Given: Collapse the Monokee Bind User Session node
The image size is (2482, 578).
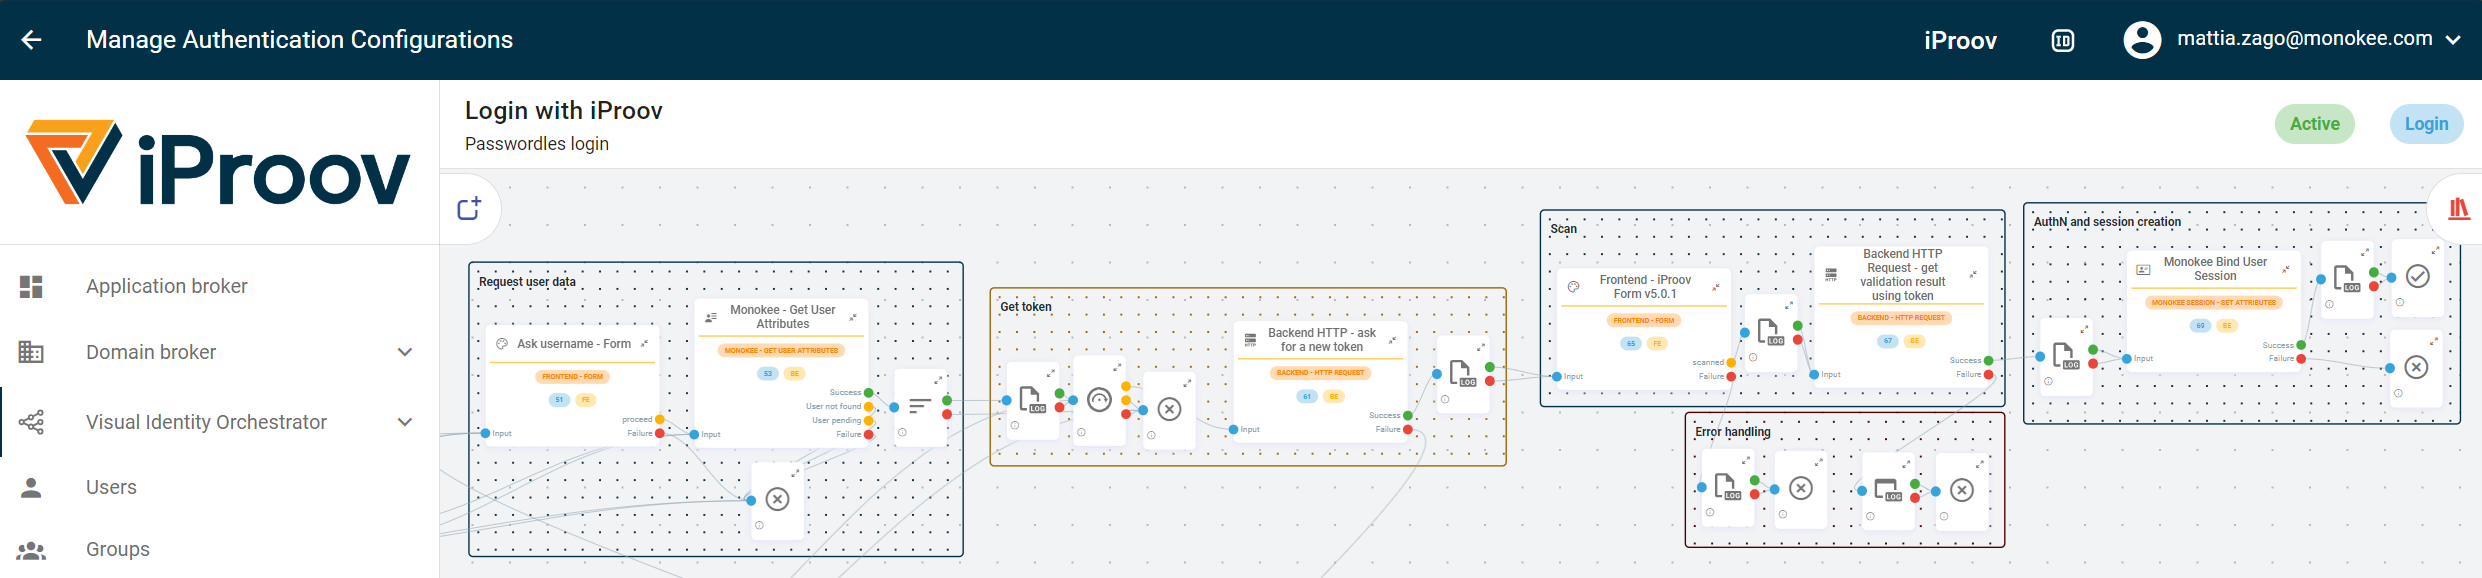Looking at the screenshot, I should tap(2286, 269).
